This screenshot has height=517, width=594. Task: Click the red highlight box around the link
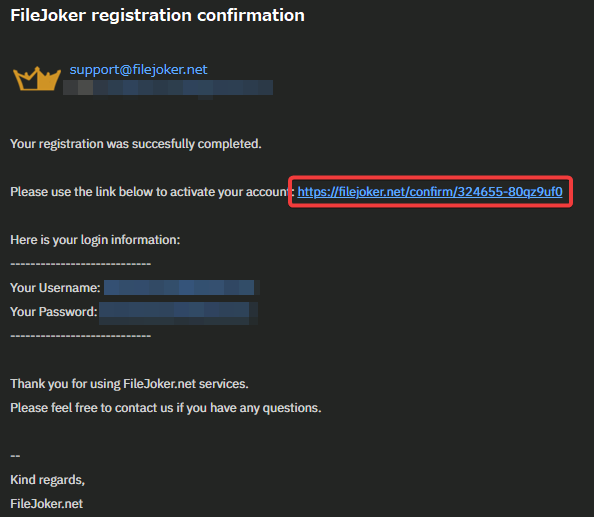pyautogui.click(x=430, y=192)
